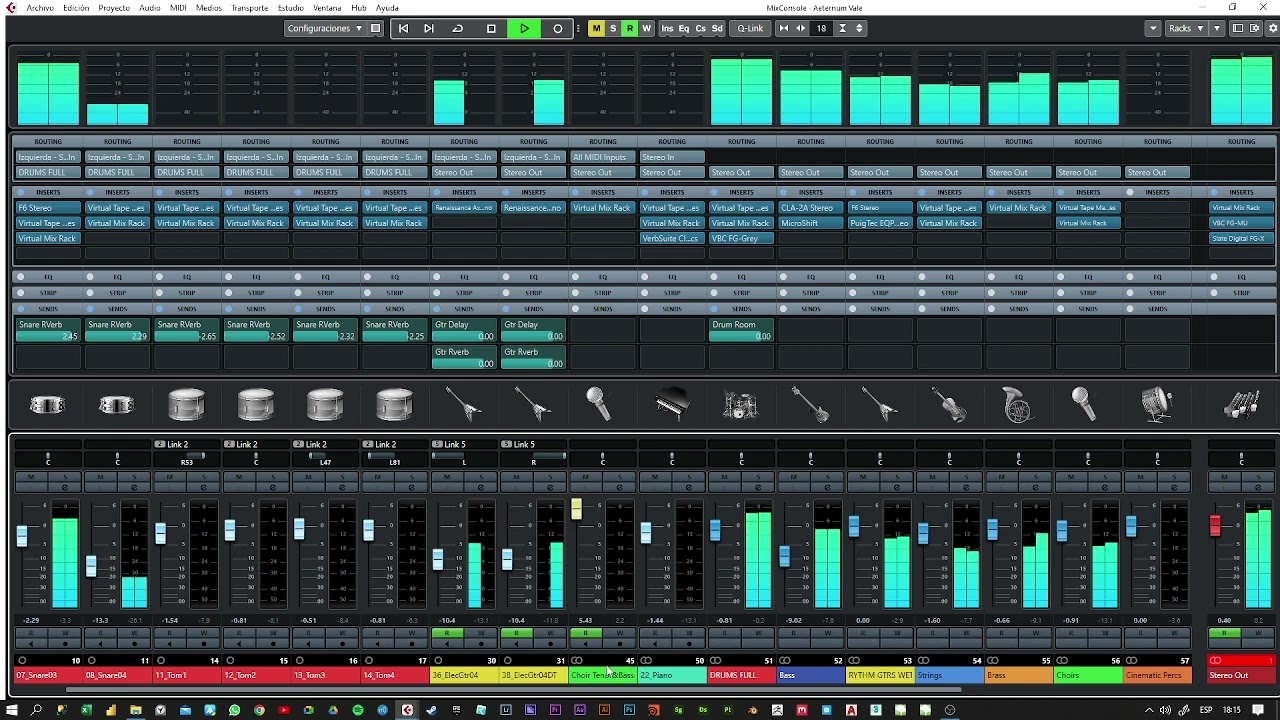This screenshot has width=1280, height=720.
Task: Open the Racks dropdown menu
Action: pos(1186,28)
